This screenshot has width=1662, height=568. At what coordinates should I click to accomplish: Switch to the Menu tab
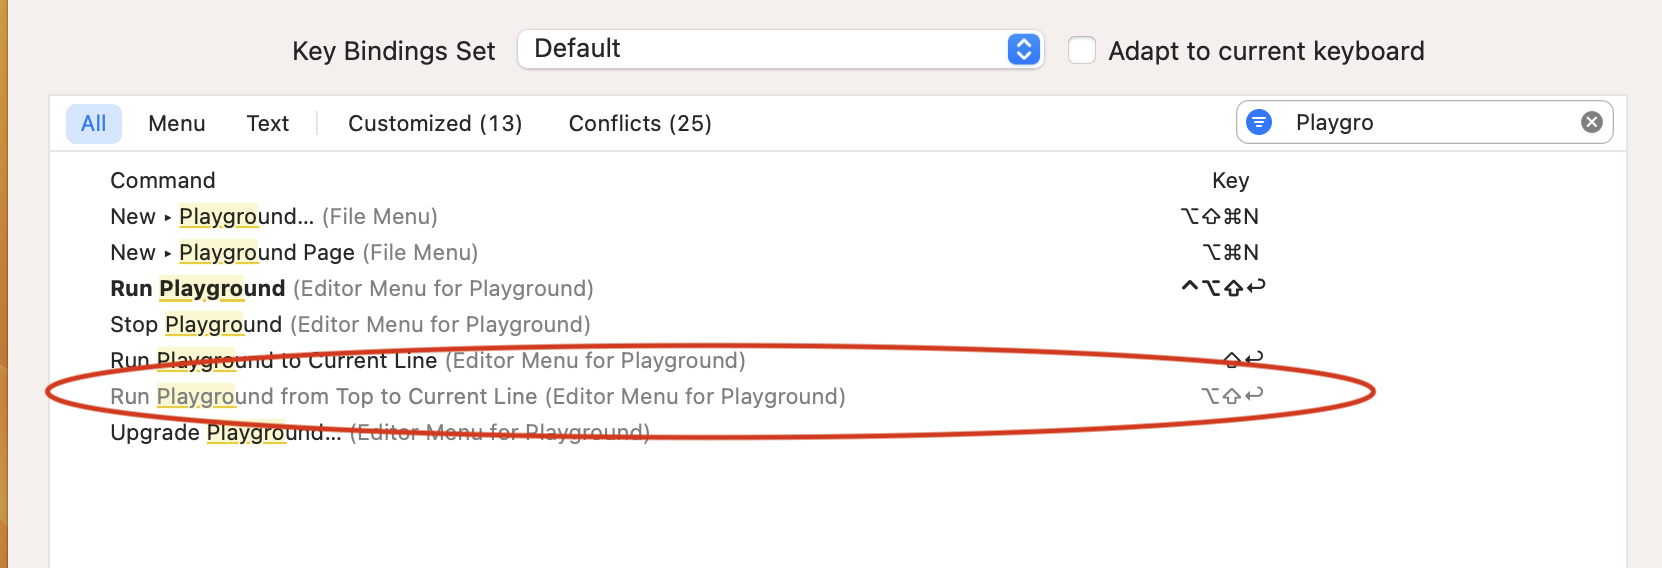[x=177, y=123]
